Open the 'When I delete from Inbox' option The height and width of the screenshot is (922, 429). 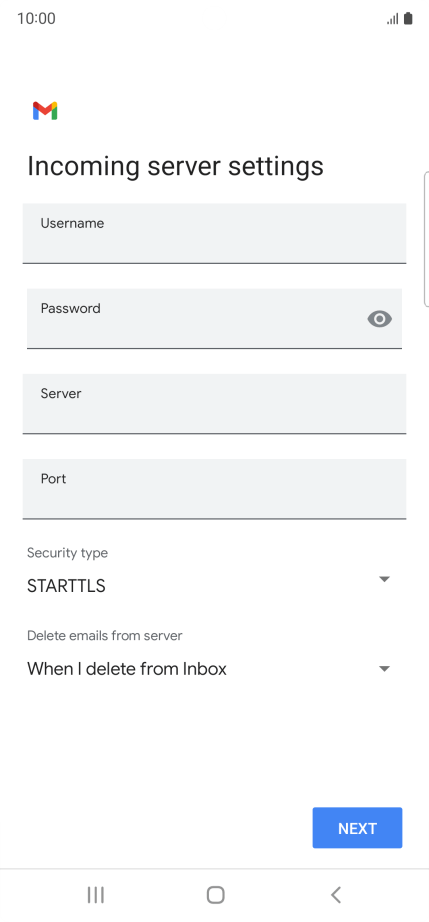click(x=127, y=669)
